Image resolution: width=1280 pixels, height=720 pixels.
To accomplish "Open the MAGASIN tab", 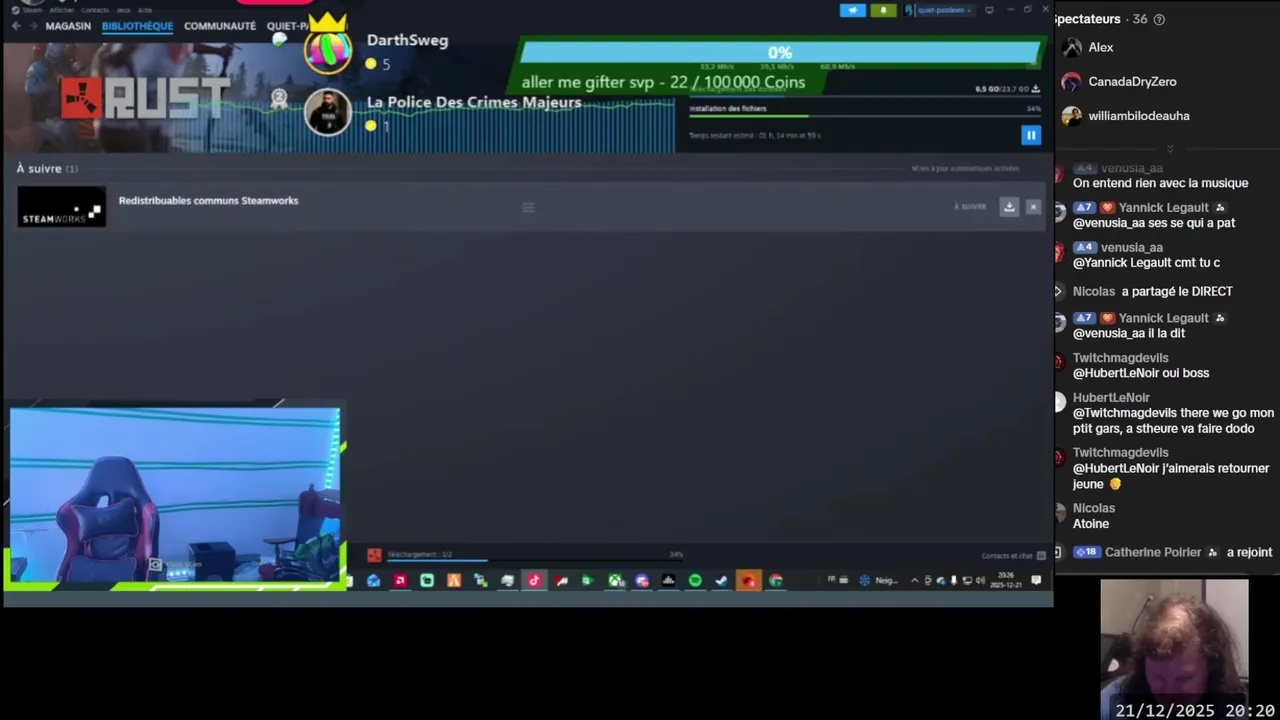I will pos(68,26).
